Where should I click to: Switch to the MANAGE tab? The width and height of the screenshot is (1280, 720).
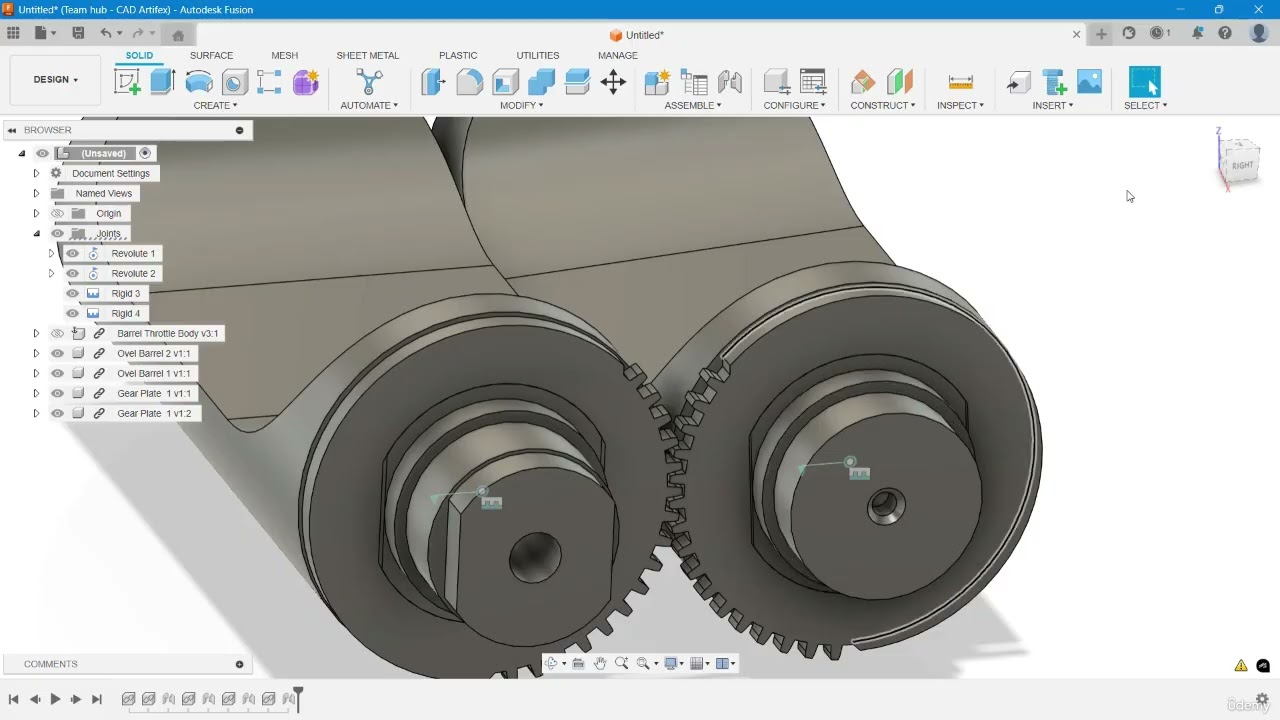pos(618,55)
